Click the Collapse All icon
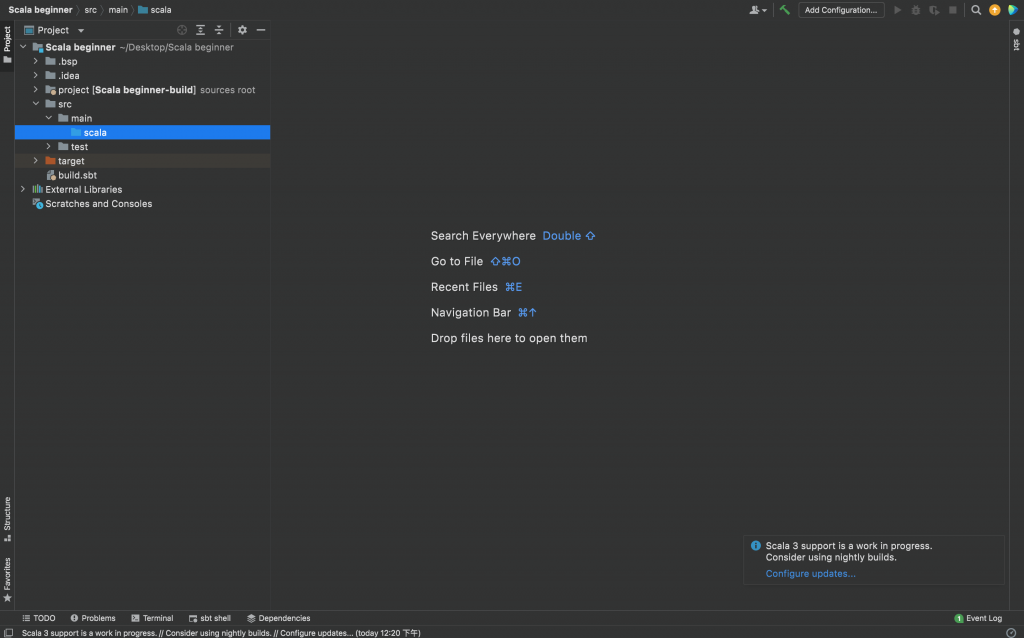Screen dimensions: 1024x638 tap(219, 30)
